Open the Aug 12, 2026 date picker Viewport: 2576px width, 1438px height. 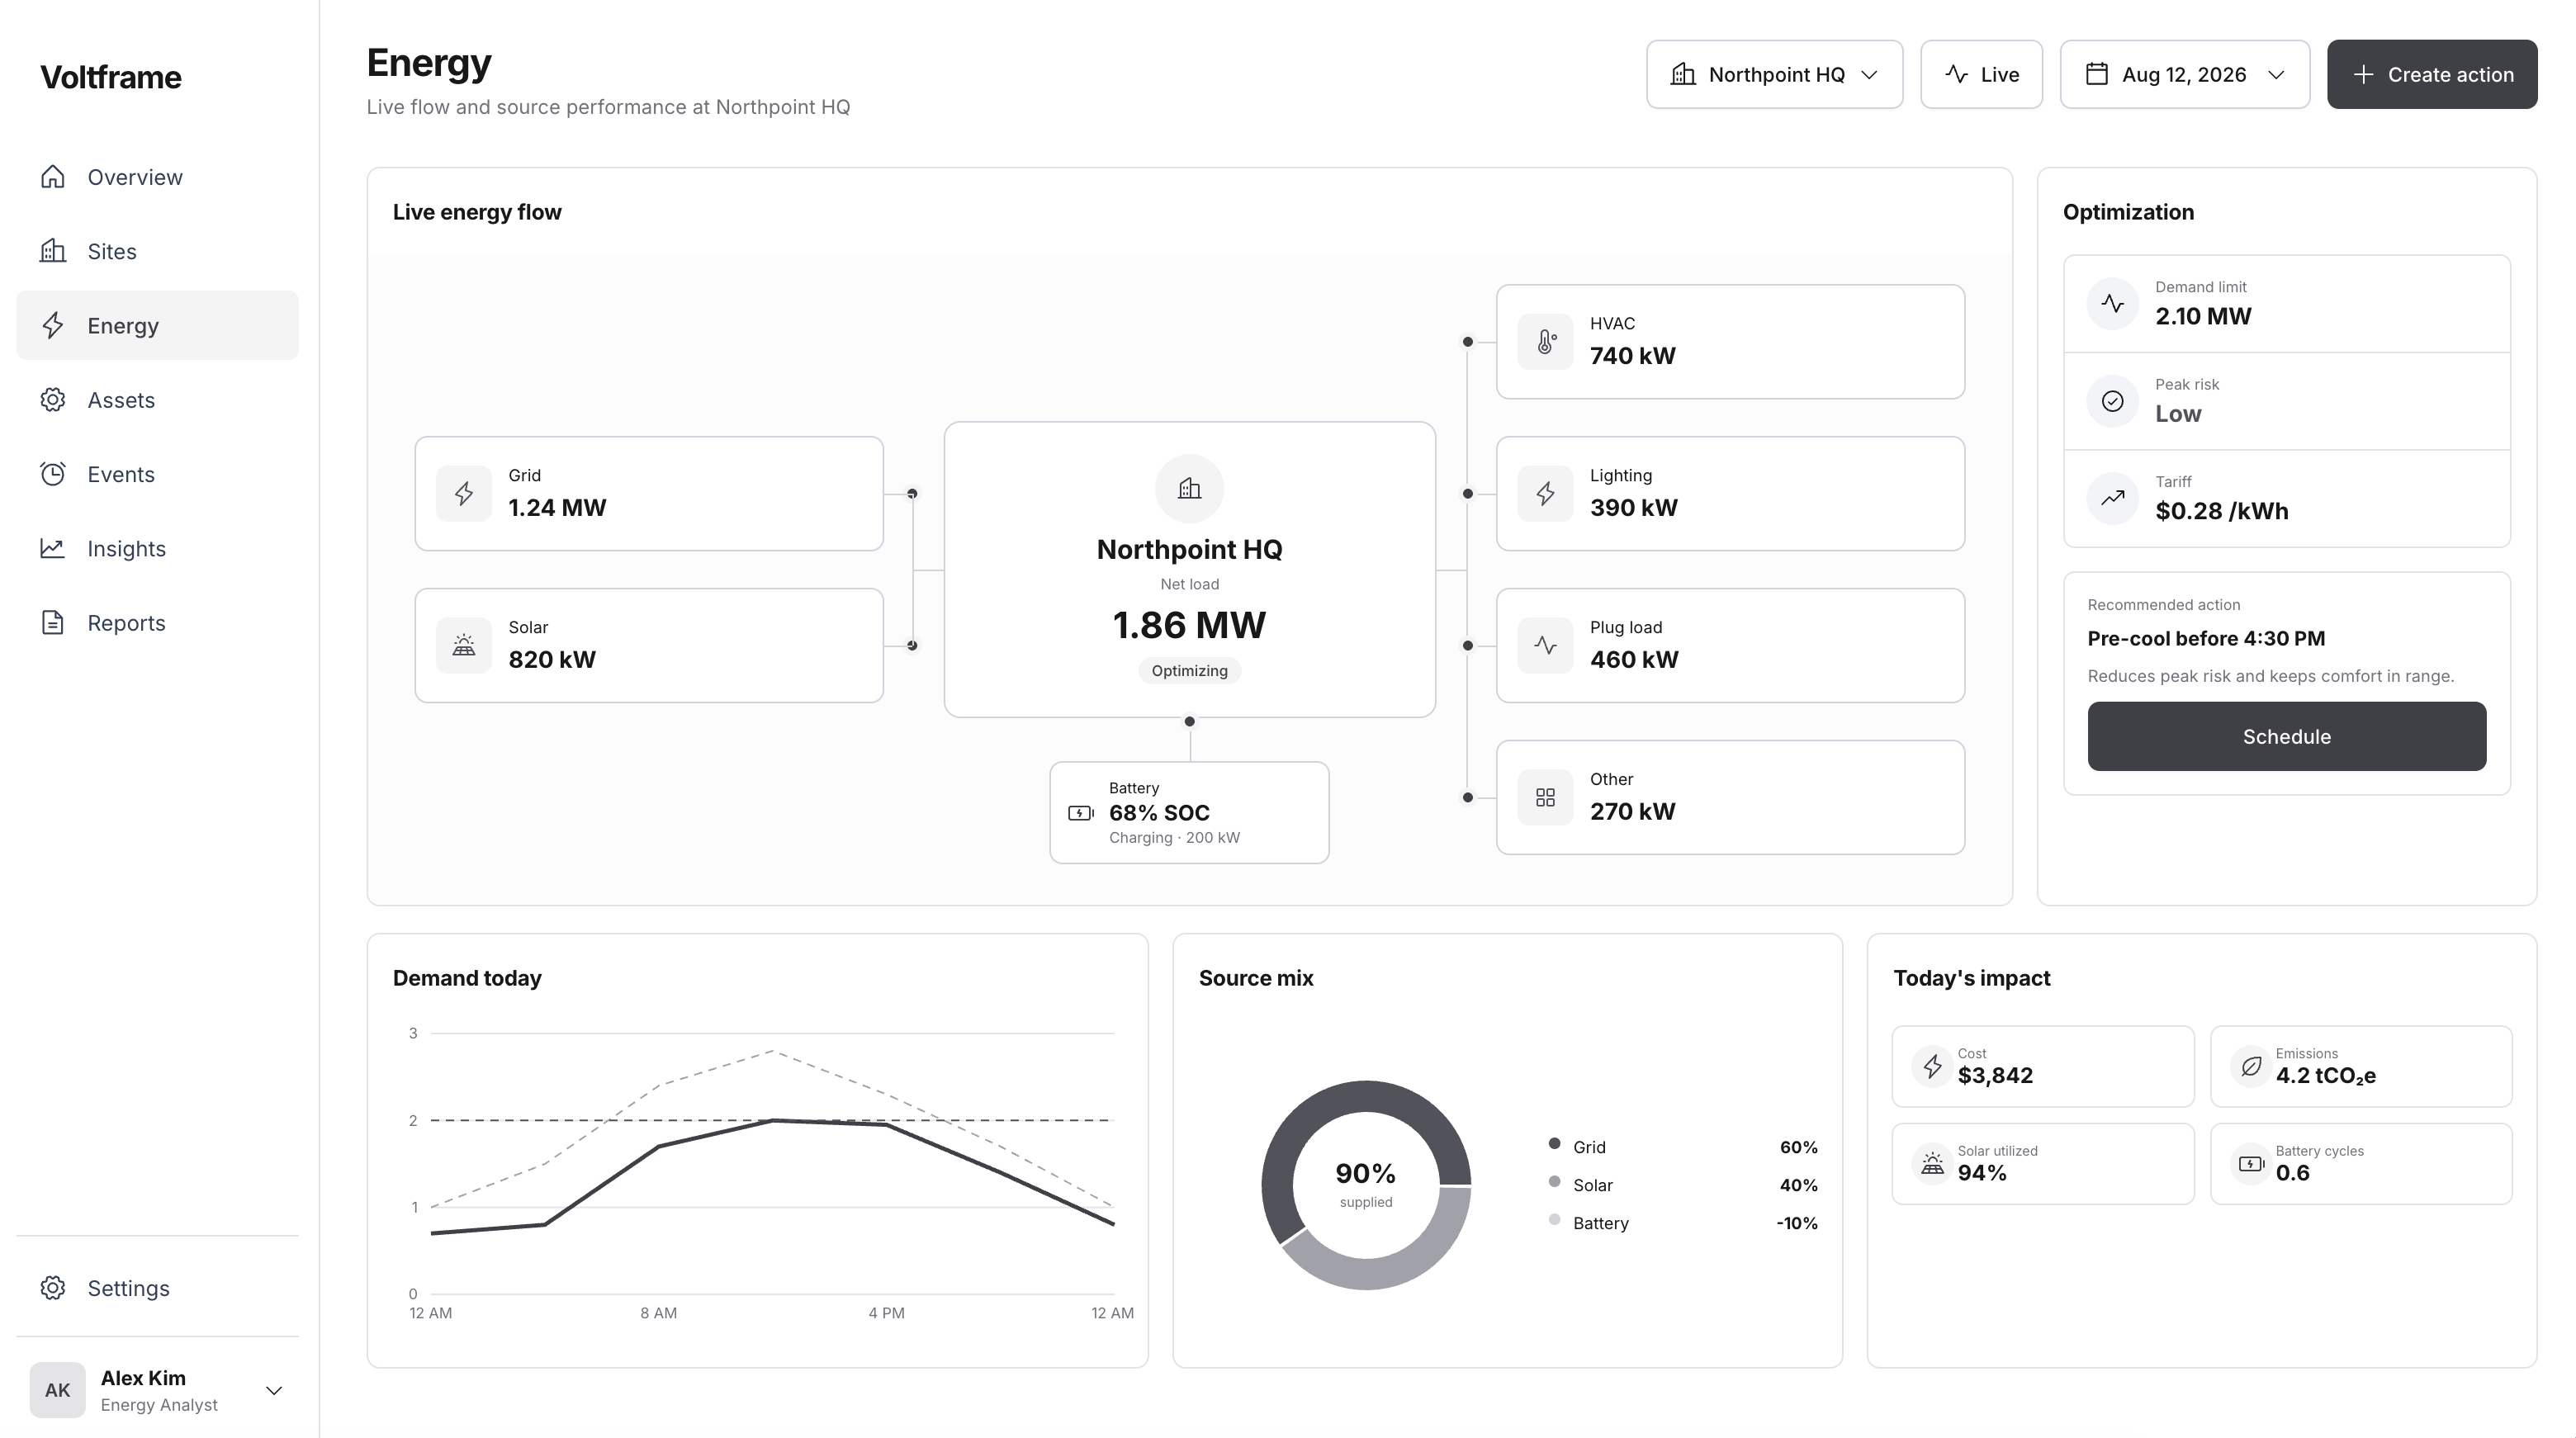pos(2184,75)
